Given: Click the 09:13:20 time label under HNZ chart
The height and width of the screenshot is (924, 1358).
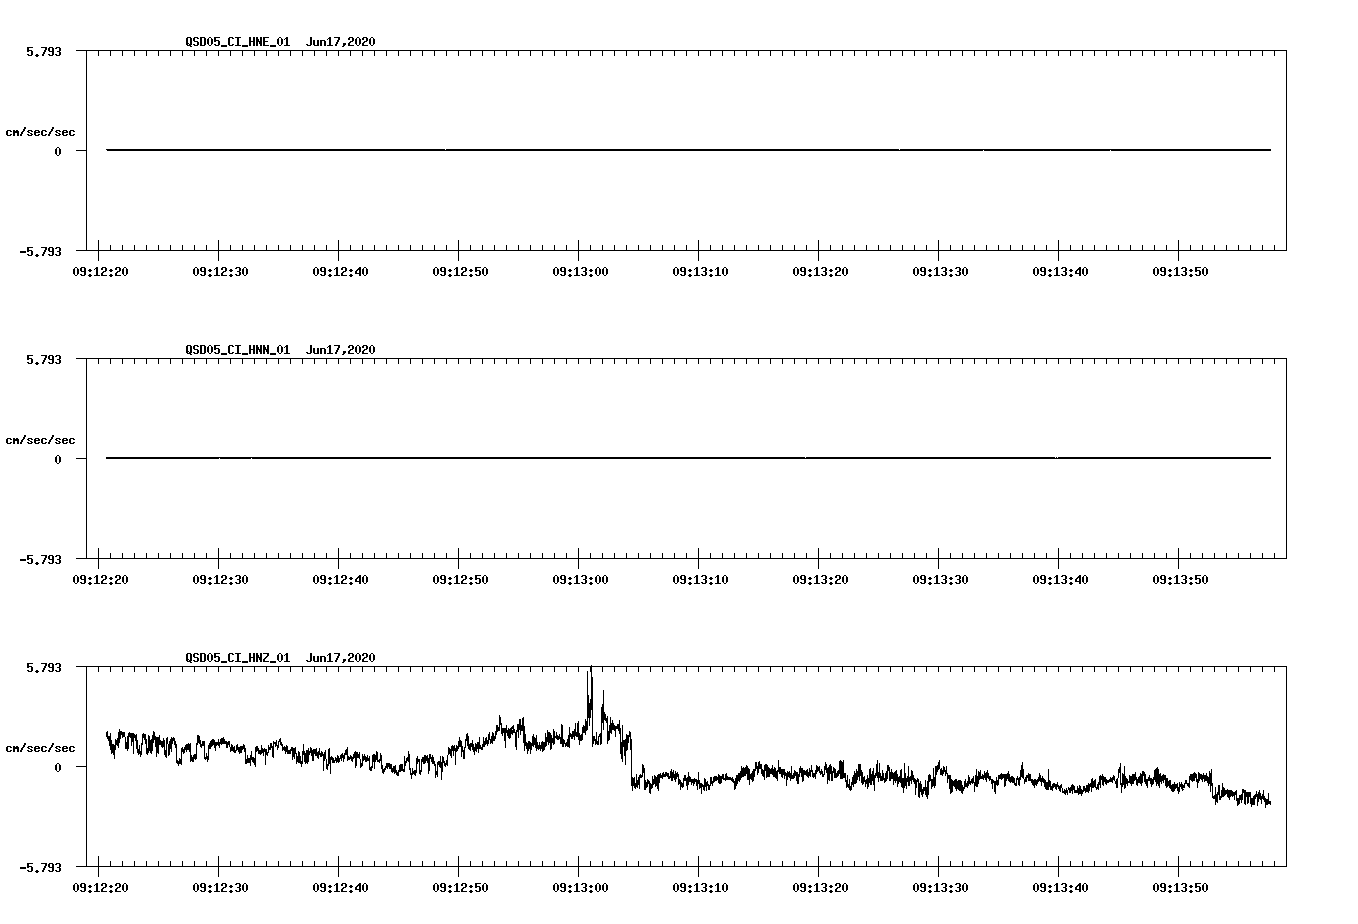Looking at the screenshot, I should click(820, 888).
